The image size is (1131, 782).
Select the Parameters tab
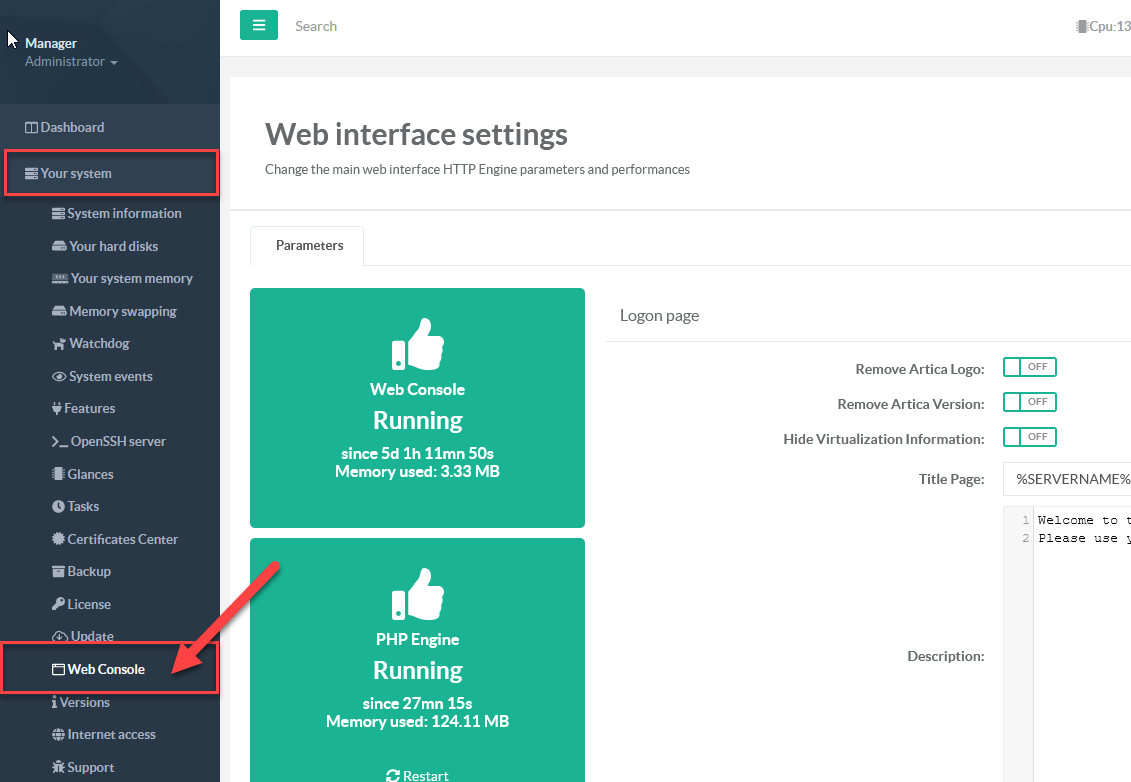click(x=309, y=246)
